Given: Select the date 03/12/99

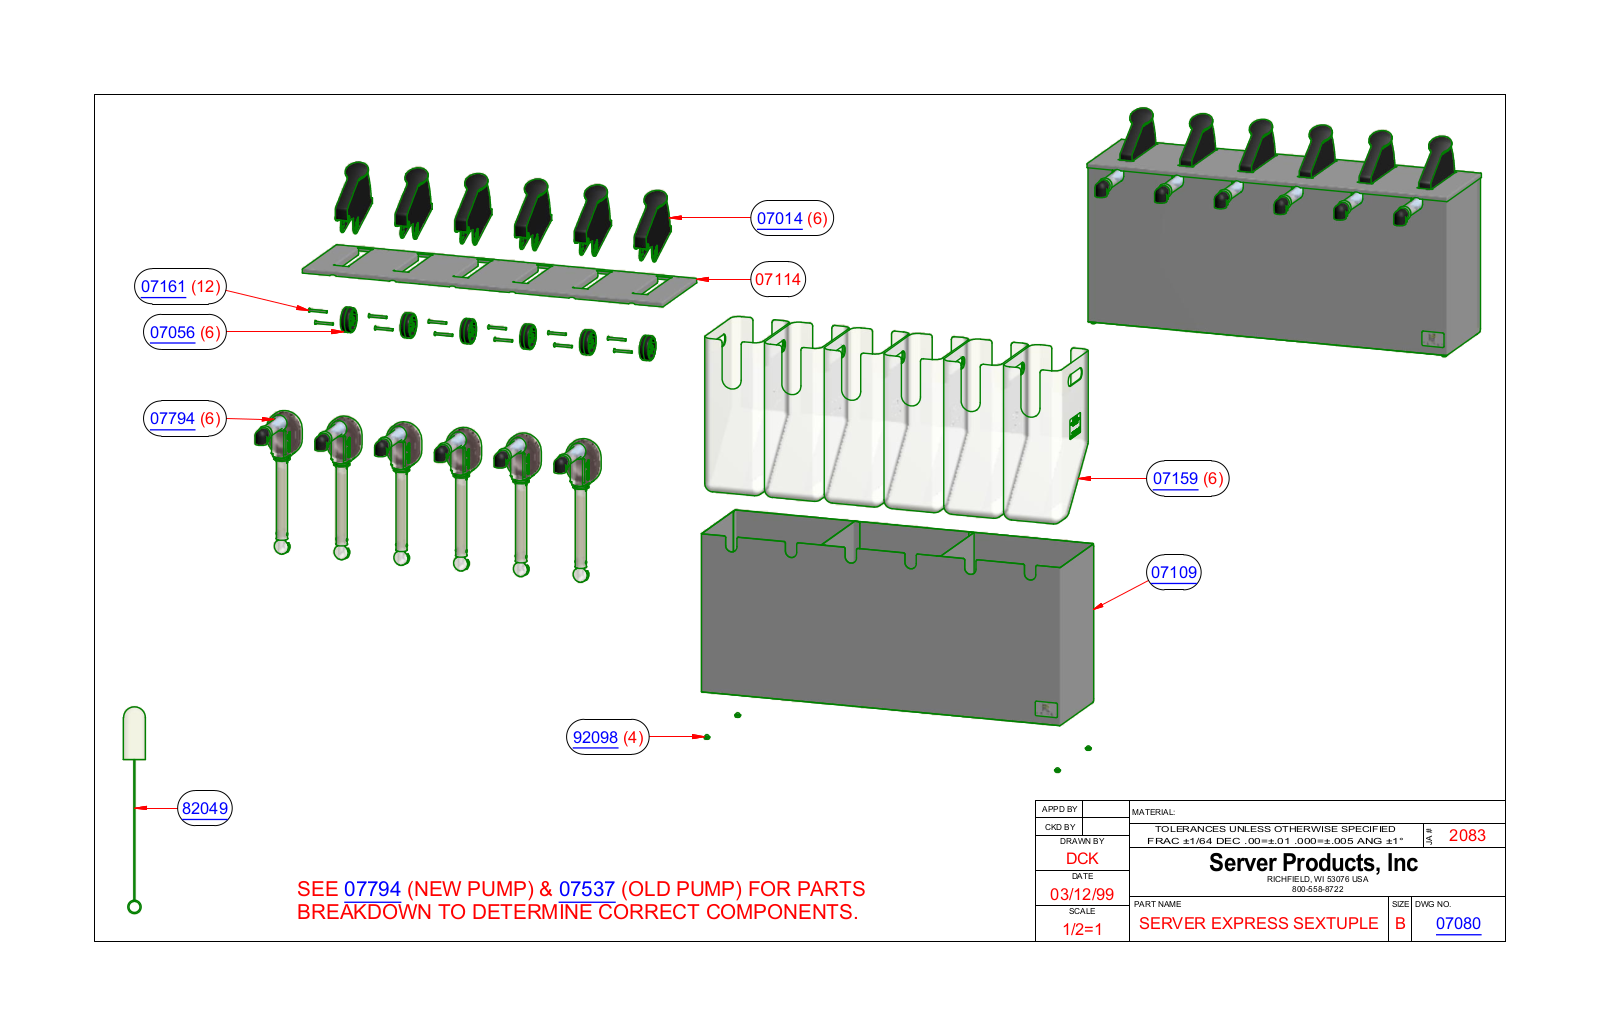Looking at the screenshot, I should click(x=1082, y=895).
